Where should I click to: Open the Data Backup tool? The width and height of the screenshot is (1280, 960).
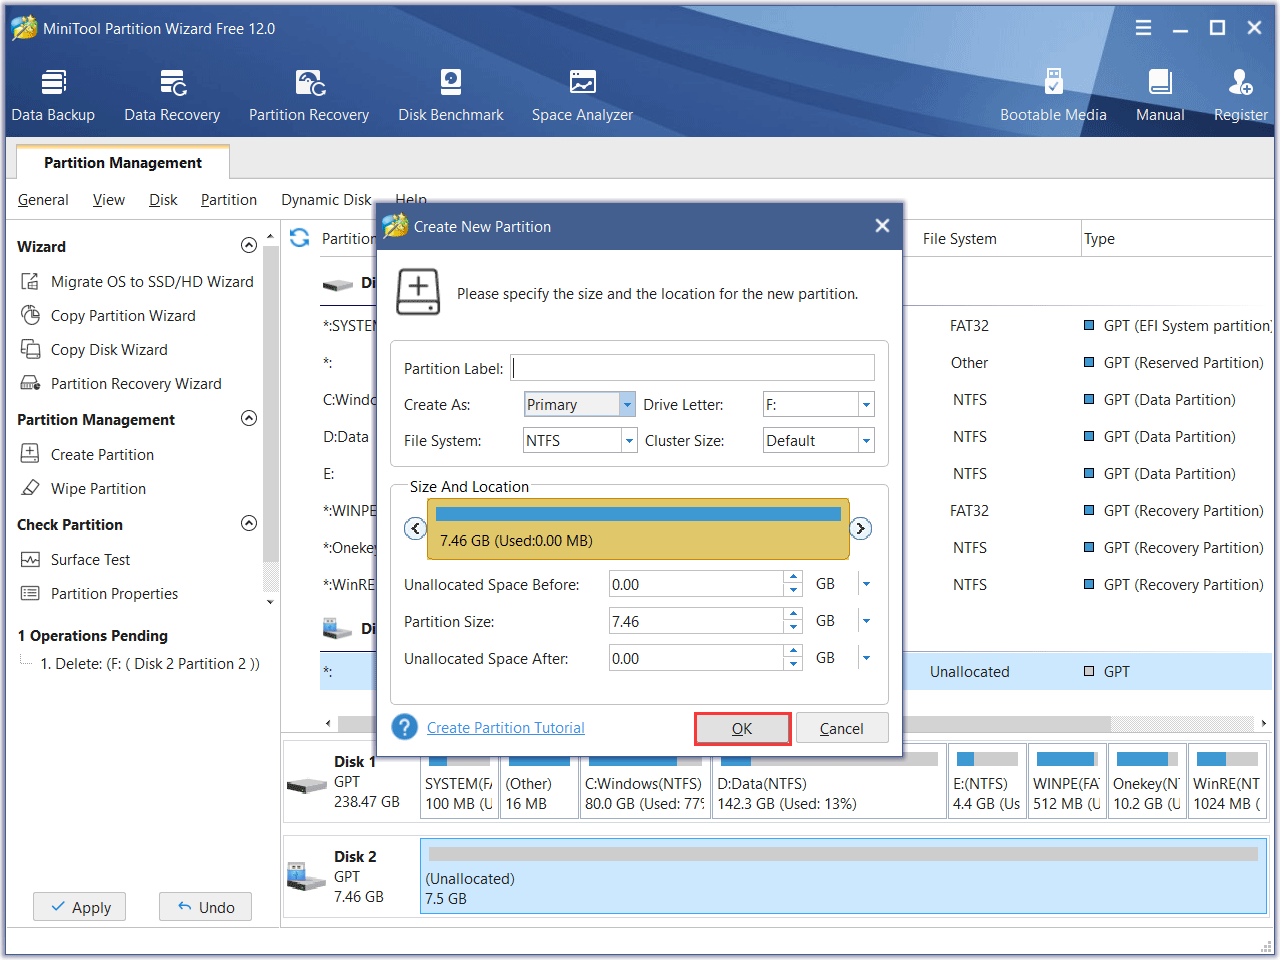(x=53, y=95)
